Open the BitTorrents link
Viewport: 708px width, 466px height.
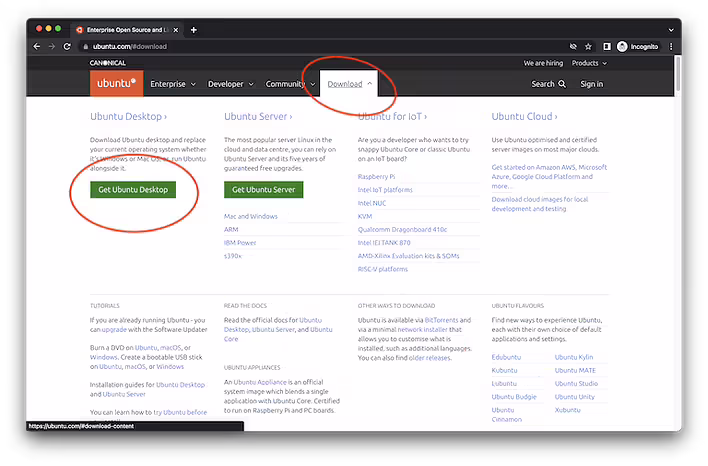point(441,320)
